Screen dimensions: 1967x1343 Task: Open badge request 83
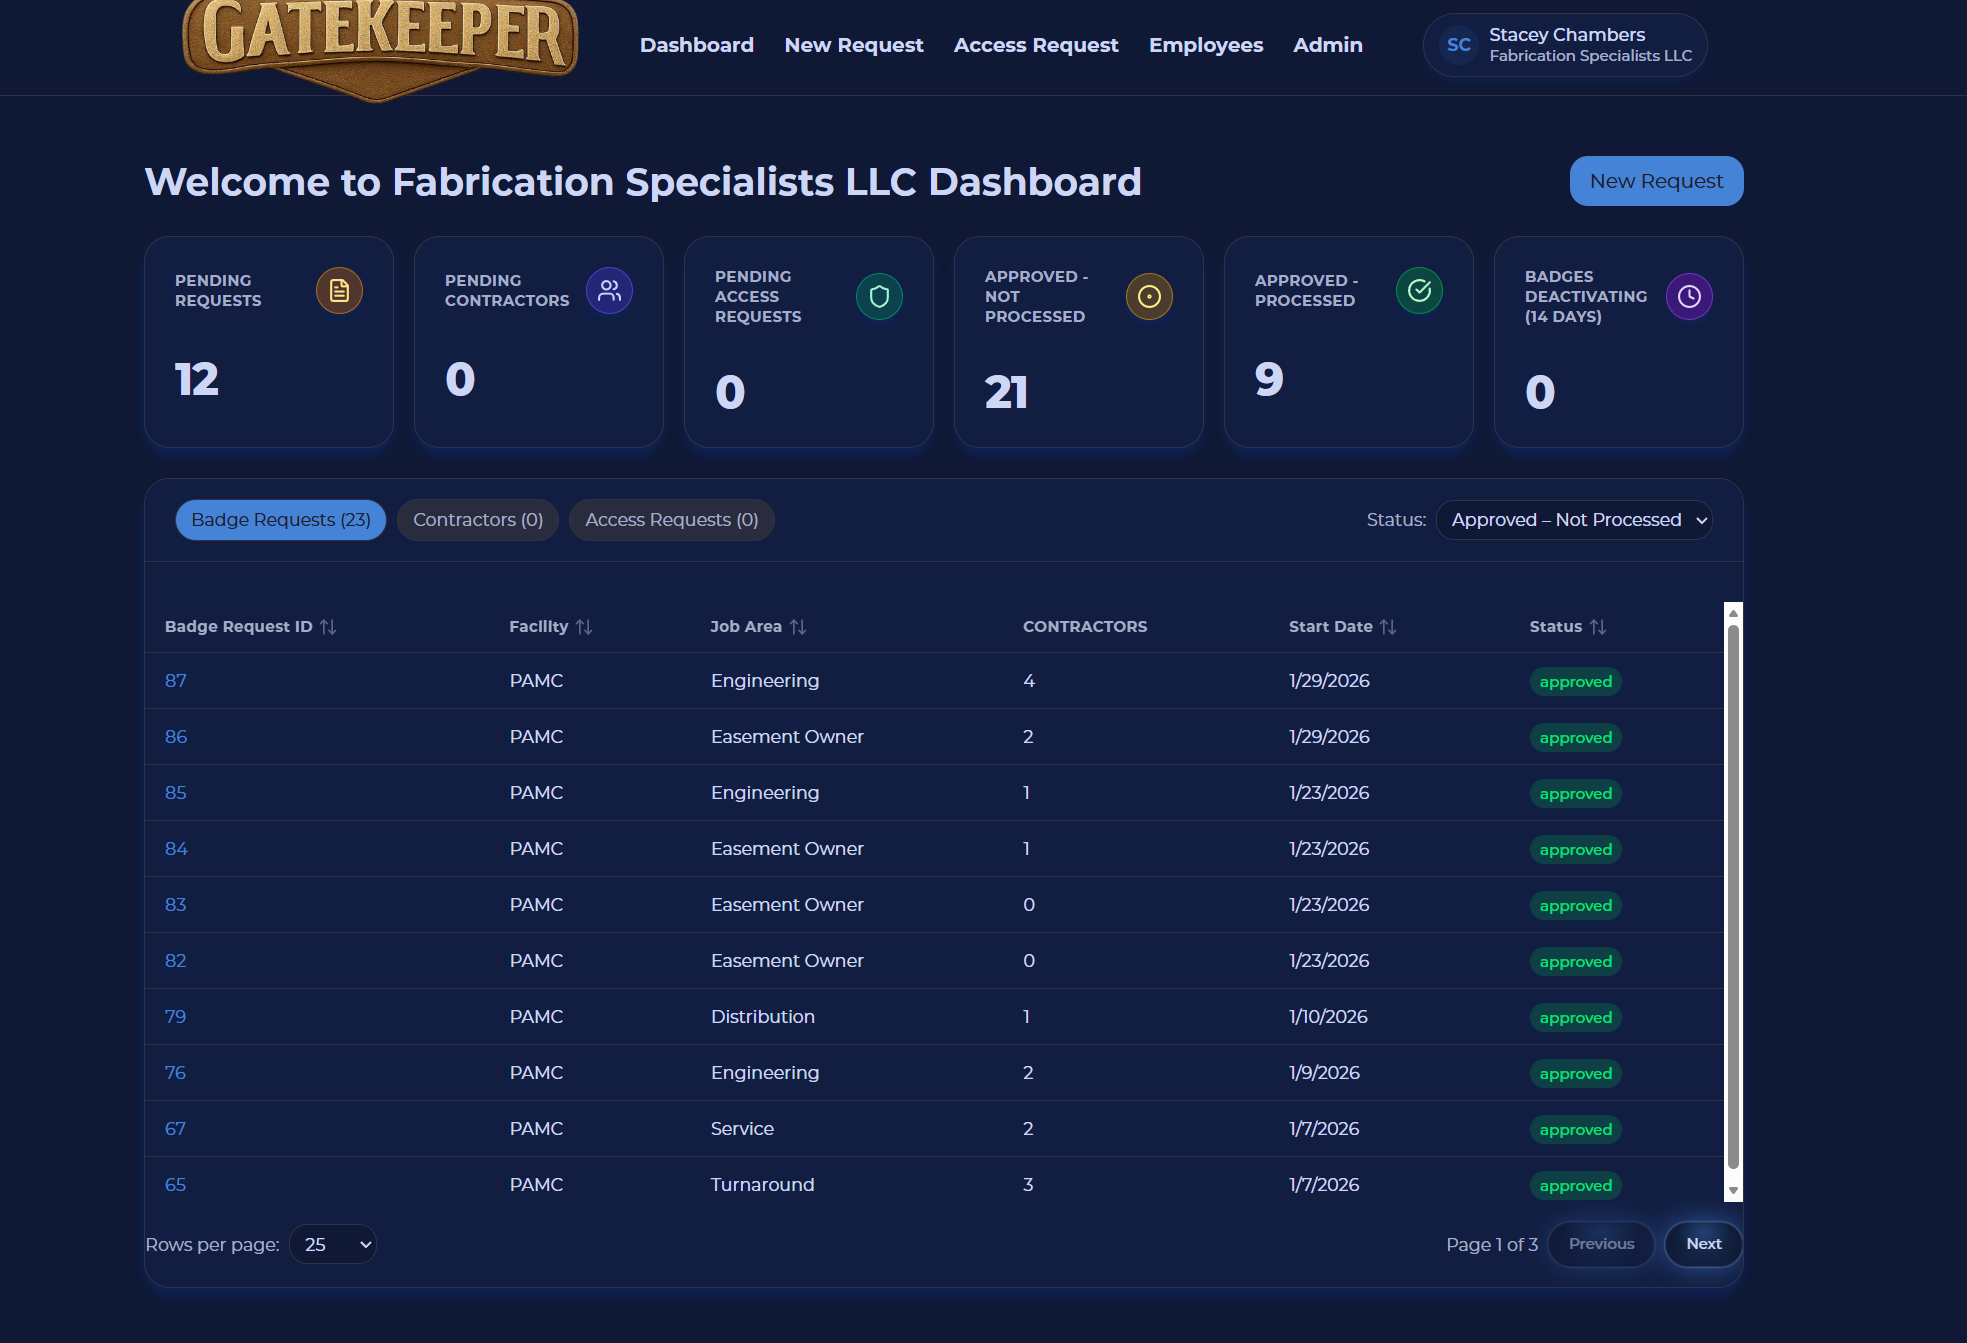176,905
